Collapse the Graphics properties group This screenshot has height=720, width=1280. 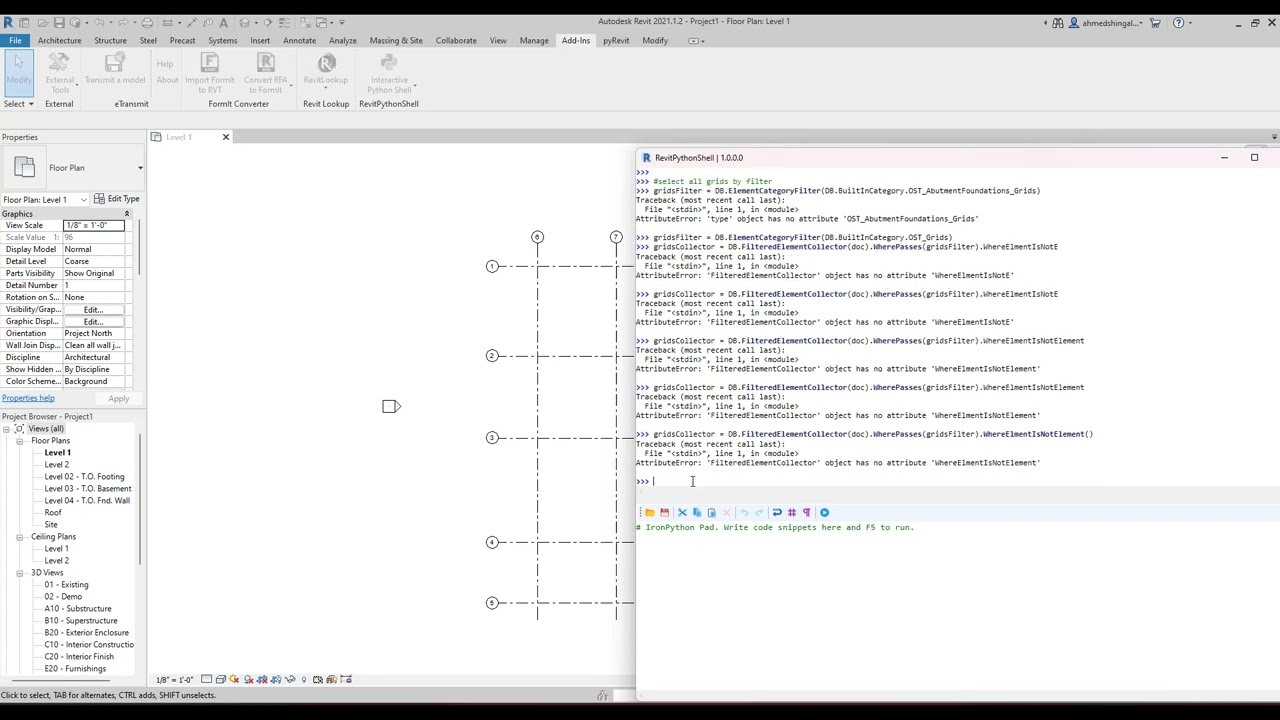[x=126, y=214]
